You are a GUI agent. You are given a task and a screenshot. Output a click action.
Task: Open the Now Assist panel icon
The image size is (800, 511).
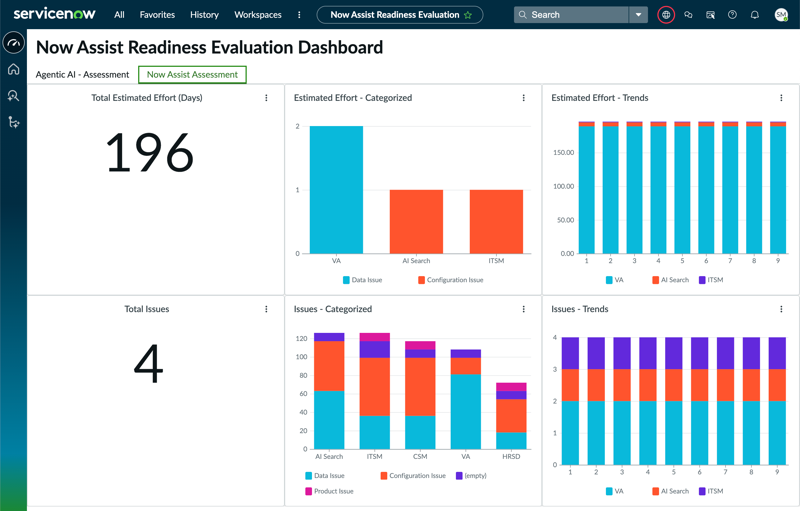point(710,15)
